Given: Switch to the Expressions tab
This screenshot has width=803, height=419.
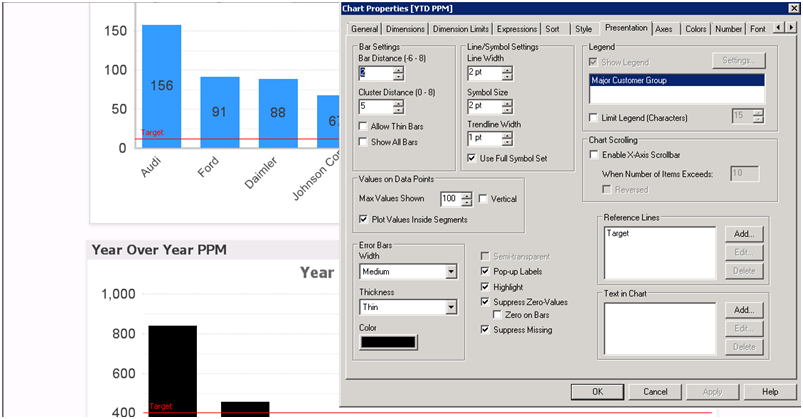Looking at the screenshot, I should (x=517, y=29).
